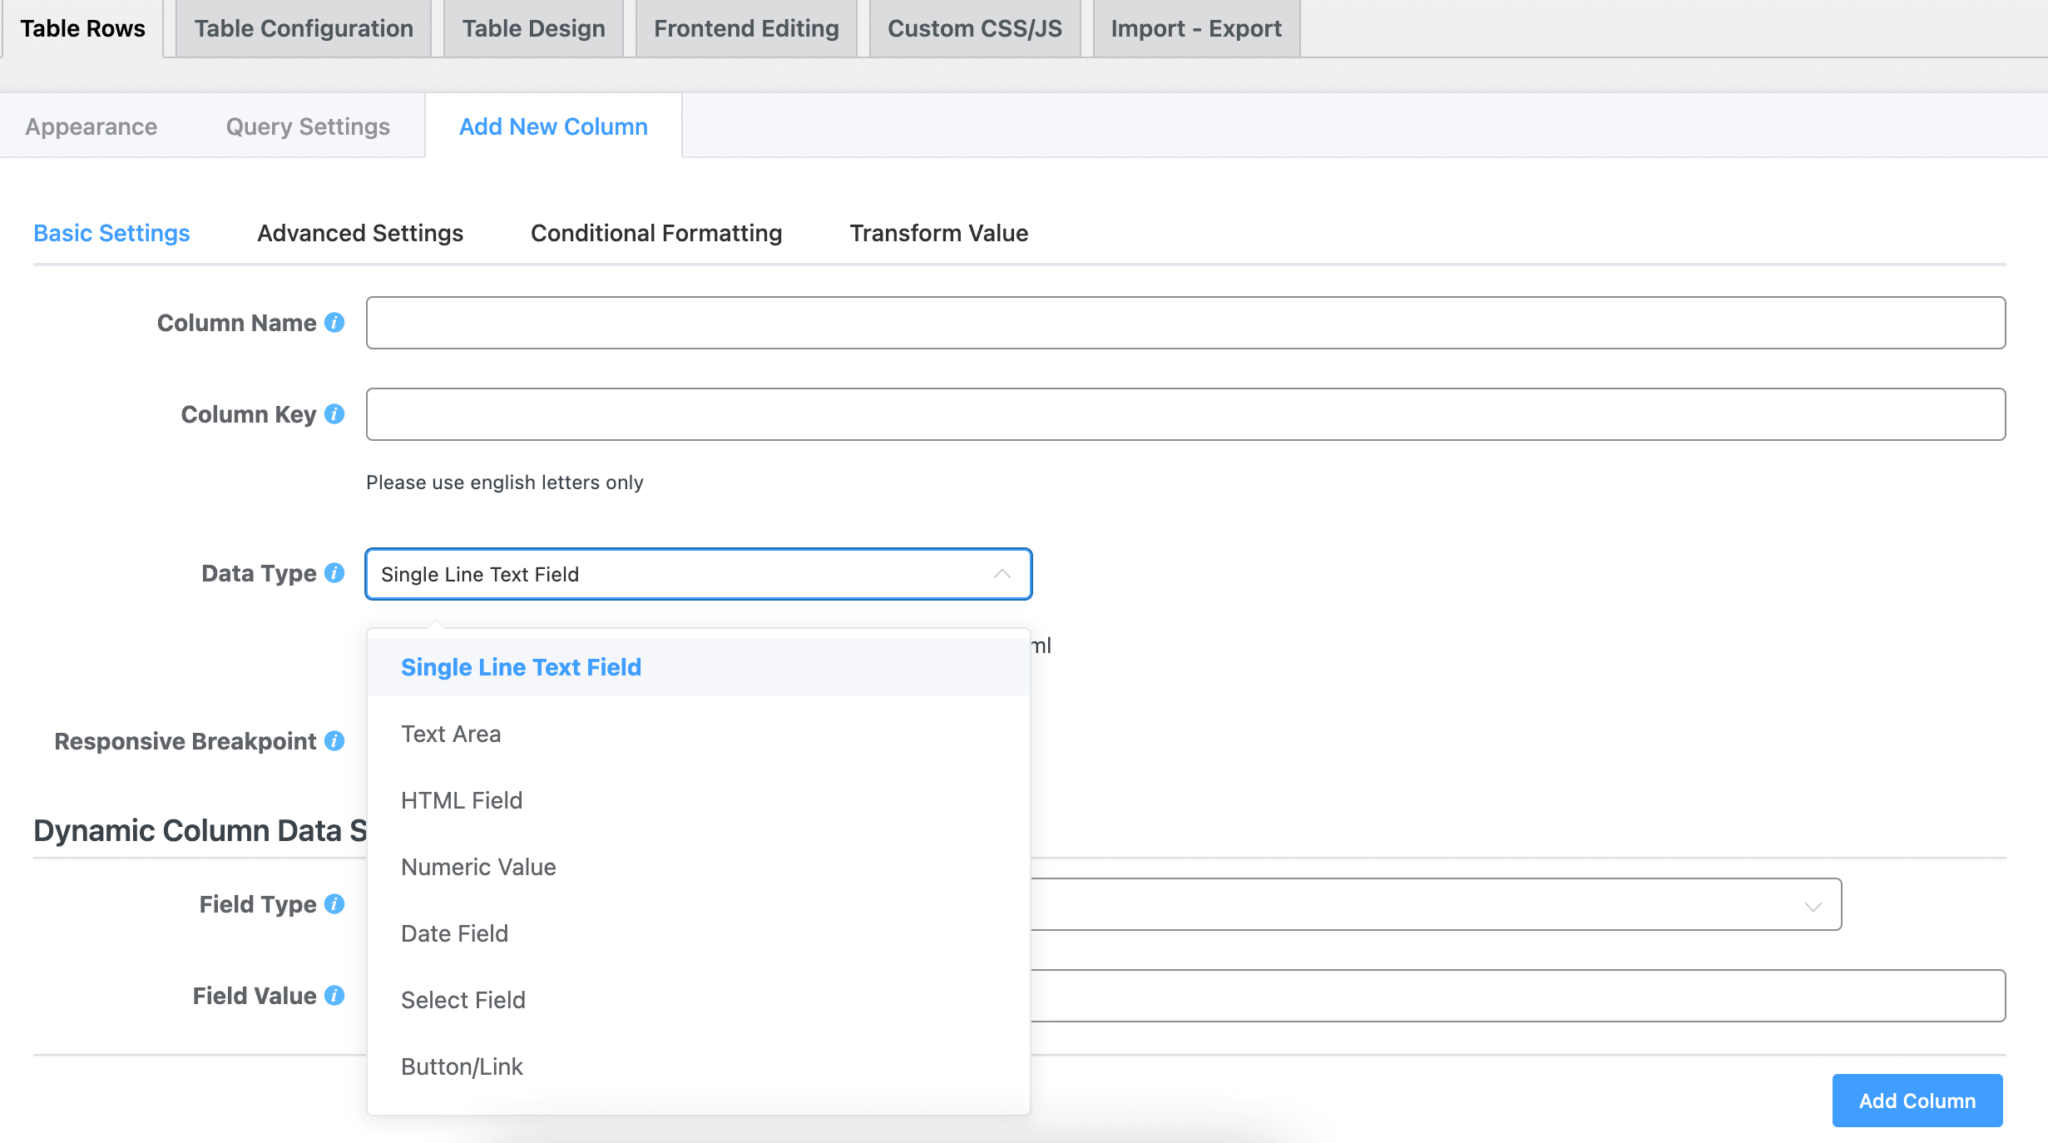Collapse the Data Type dropdown arrow
The height and width of the screenshot is (1143, 2048).
(x=1002, y=574)
